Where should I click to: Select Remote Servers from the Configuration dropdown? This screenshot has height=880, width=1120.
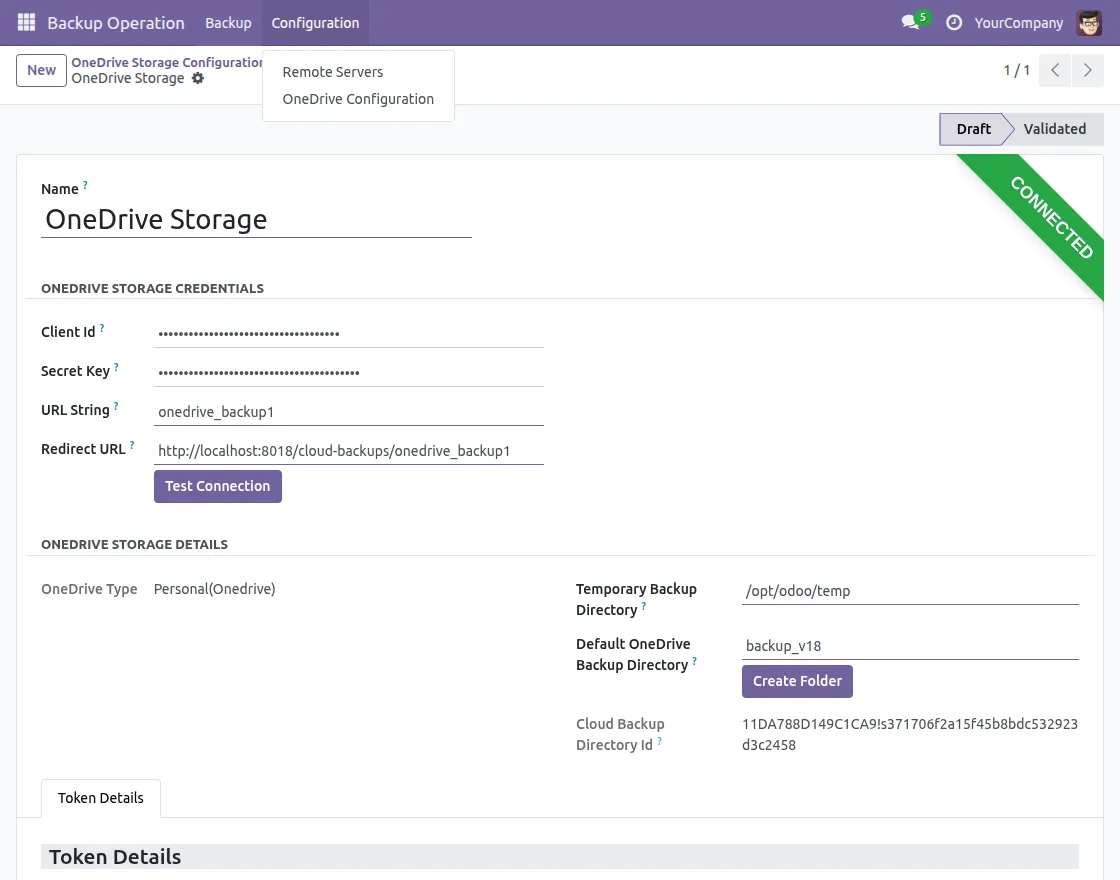click(x=333, y=72)
